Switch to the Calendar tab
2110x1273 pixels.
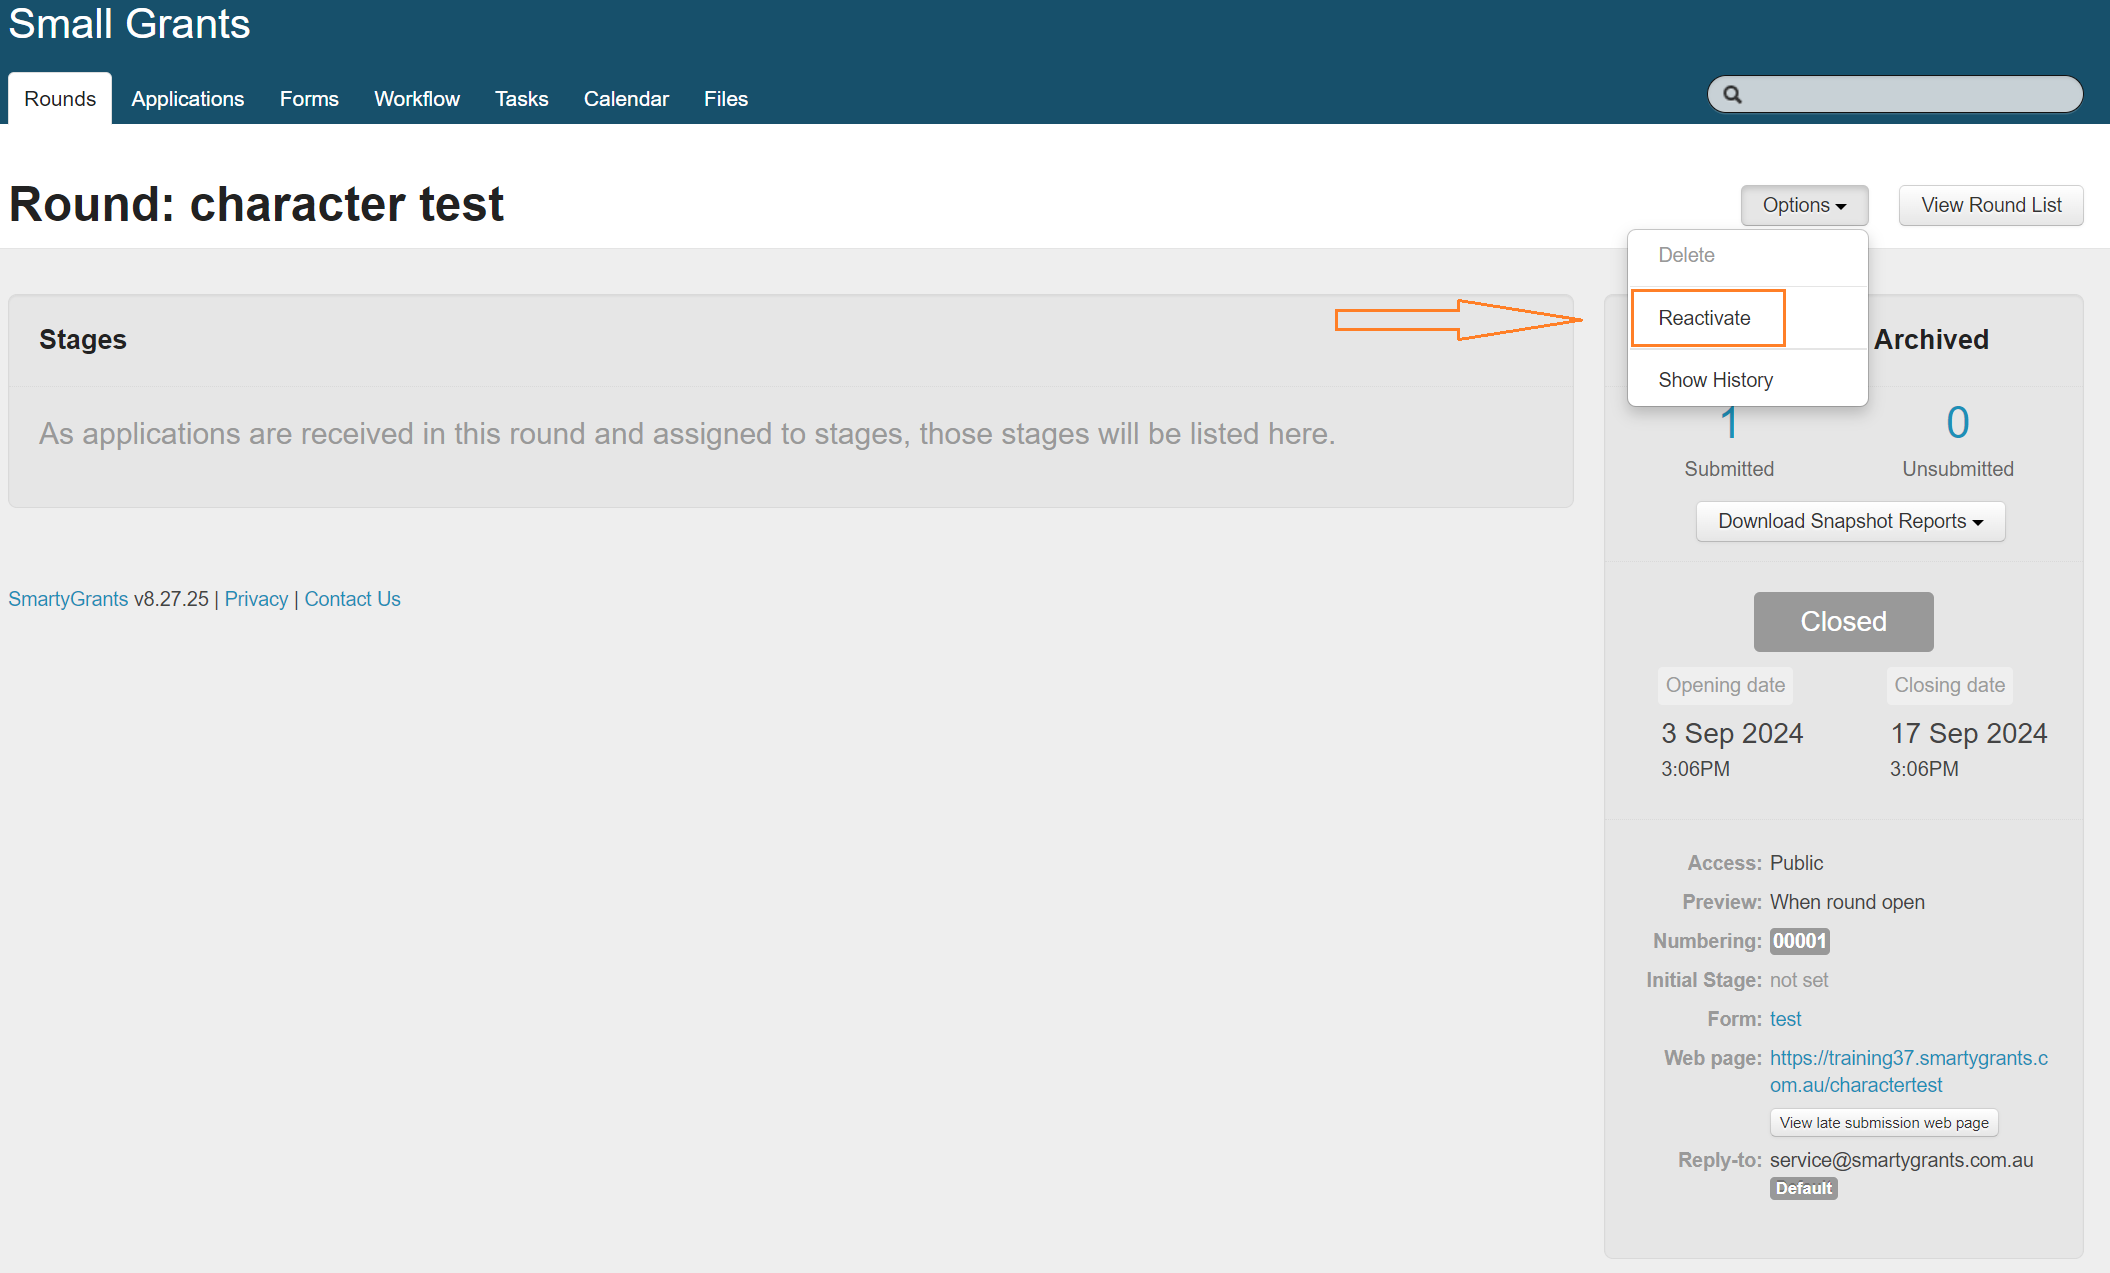[626, 99]
